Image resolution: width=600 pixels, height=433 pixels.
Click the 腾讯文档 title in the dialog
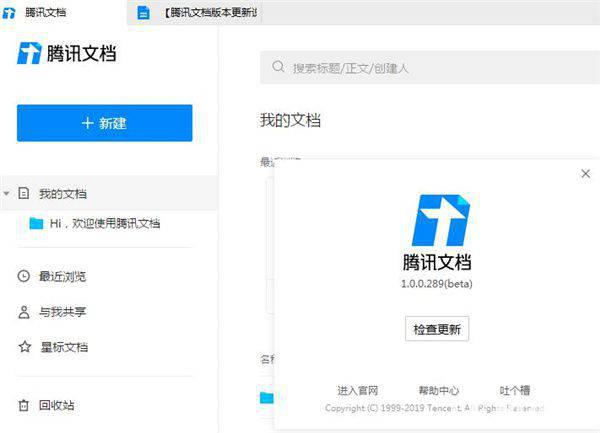click(x=437, y=262)
